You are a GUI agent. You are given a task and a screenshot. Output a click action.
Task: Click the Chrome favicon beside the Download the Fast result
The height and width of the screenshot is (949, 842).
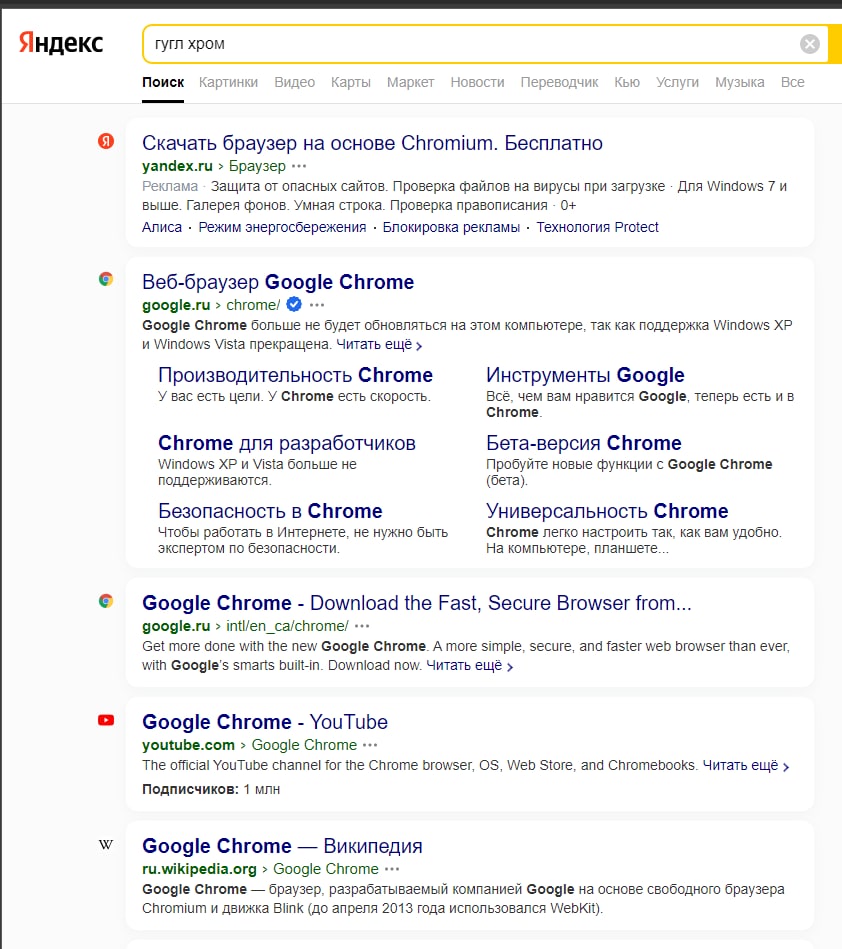pyautogui.click(x=106, y=601)
